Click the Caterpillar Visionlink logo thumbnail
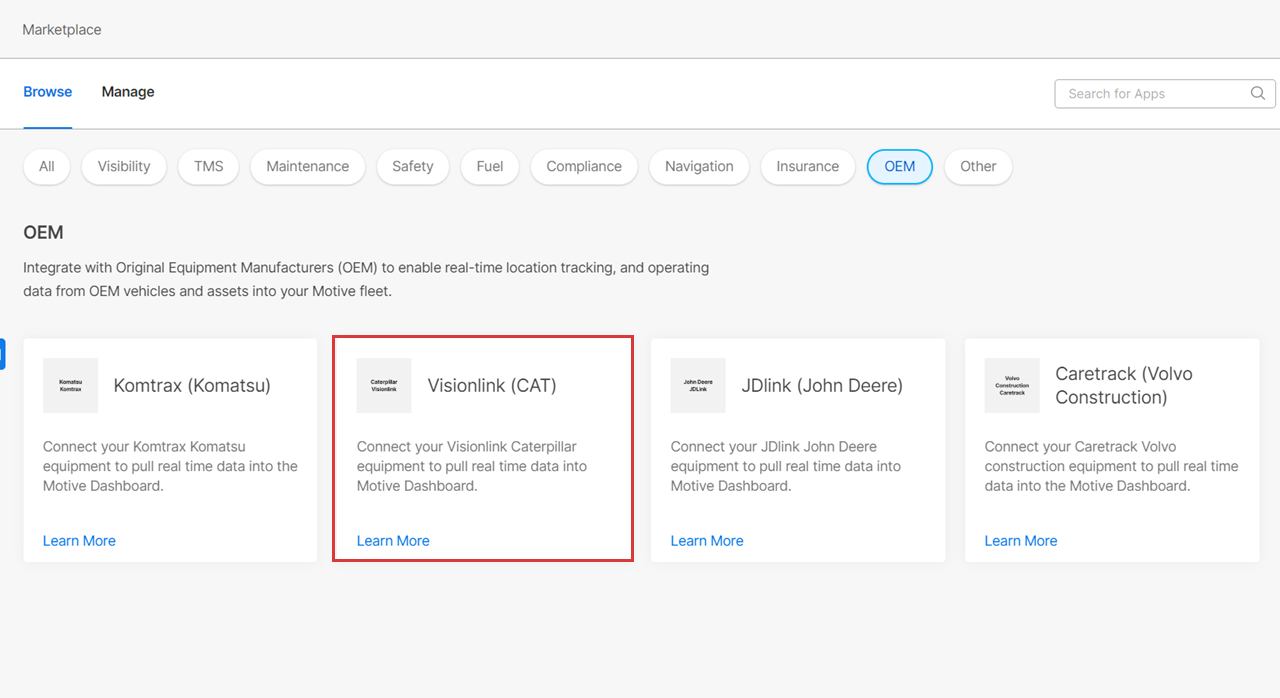The height and width of the screenshot is (698, 1280). click(384, 385)
